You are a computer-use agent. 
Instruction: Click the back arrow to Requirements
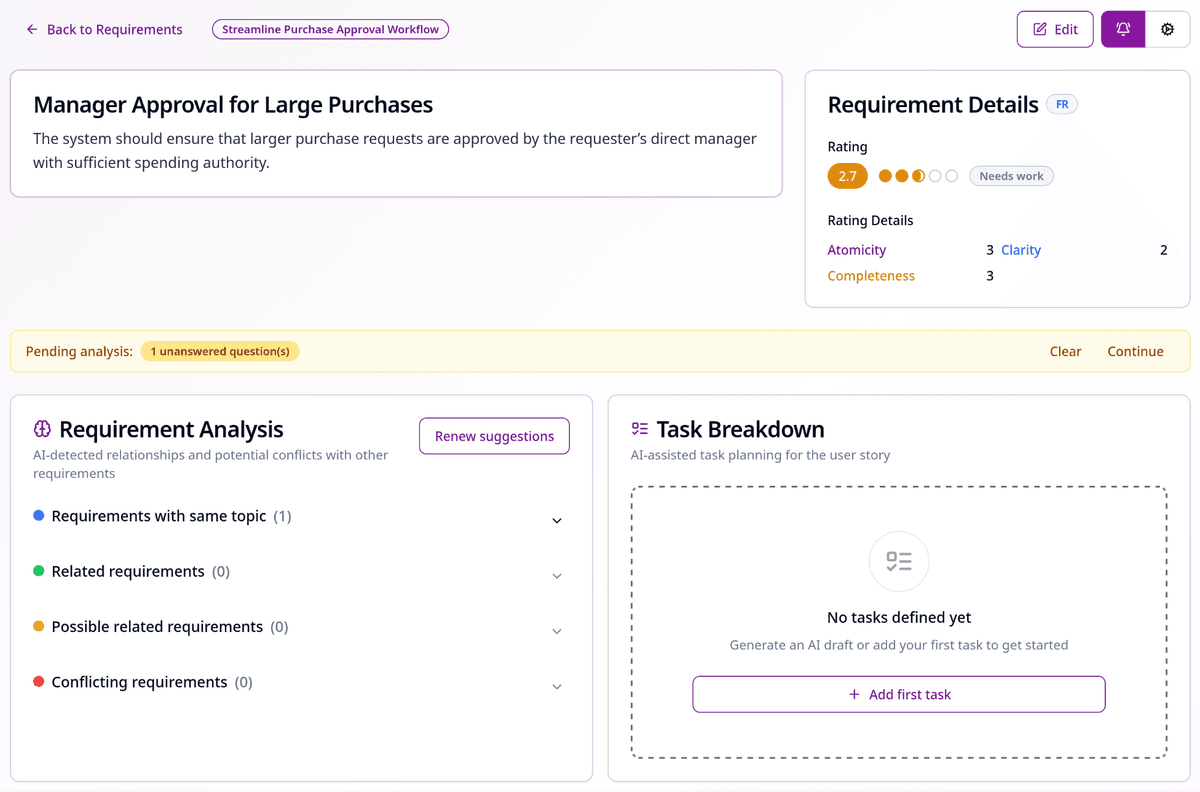tap(30, 29)
